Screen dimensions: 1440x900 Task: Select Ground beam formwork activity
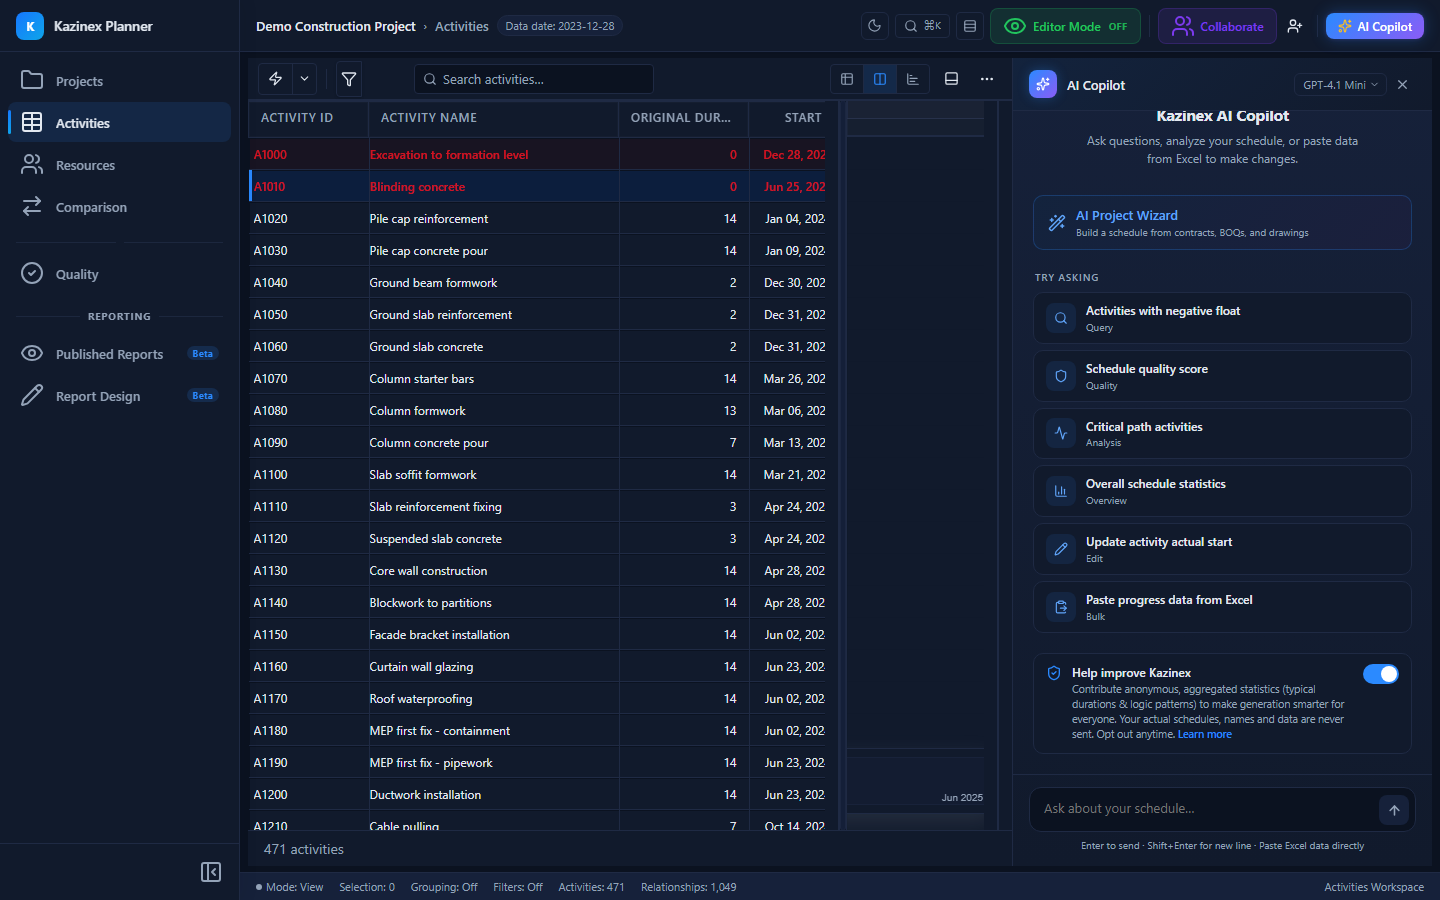click(x=539, y=283)
